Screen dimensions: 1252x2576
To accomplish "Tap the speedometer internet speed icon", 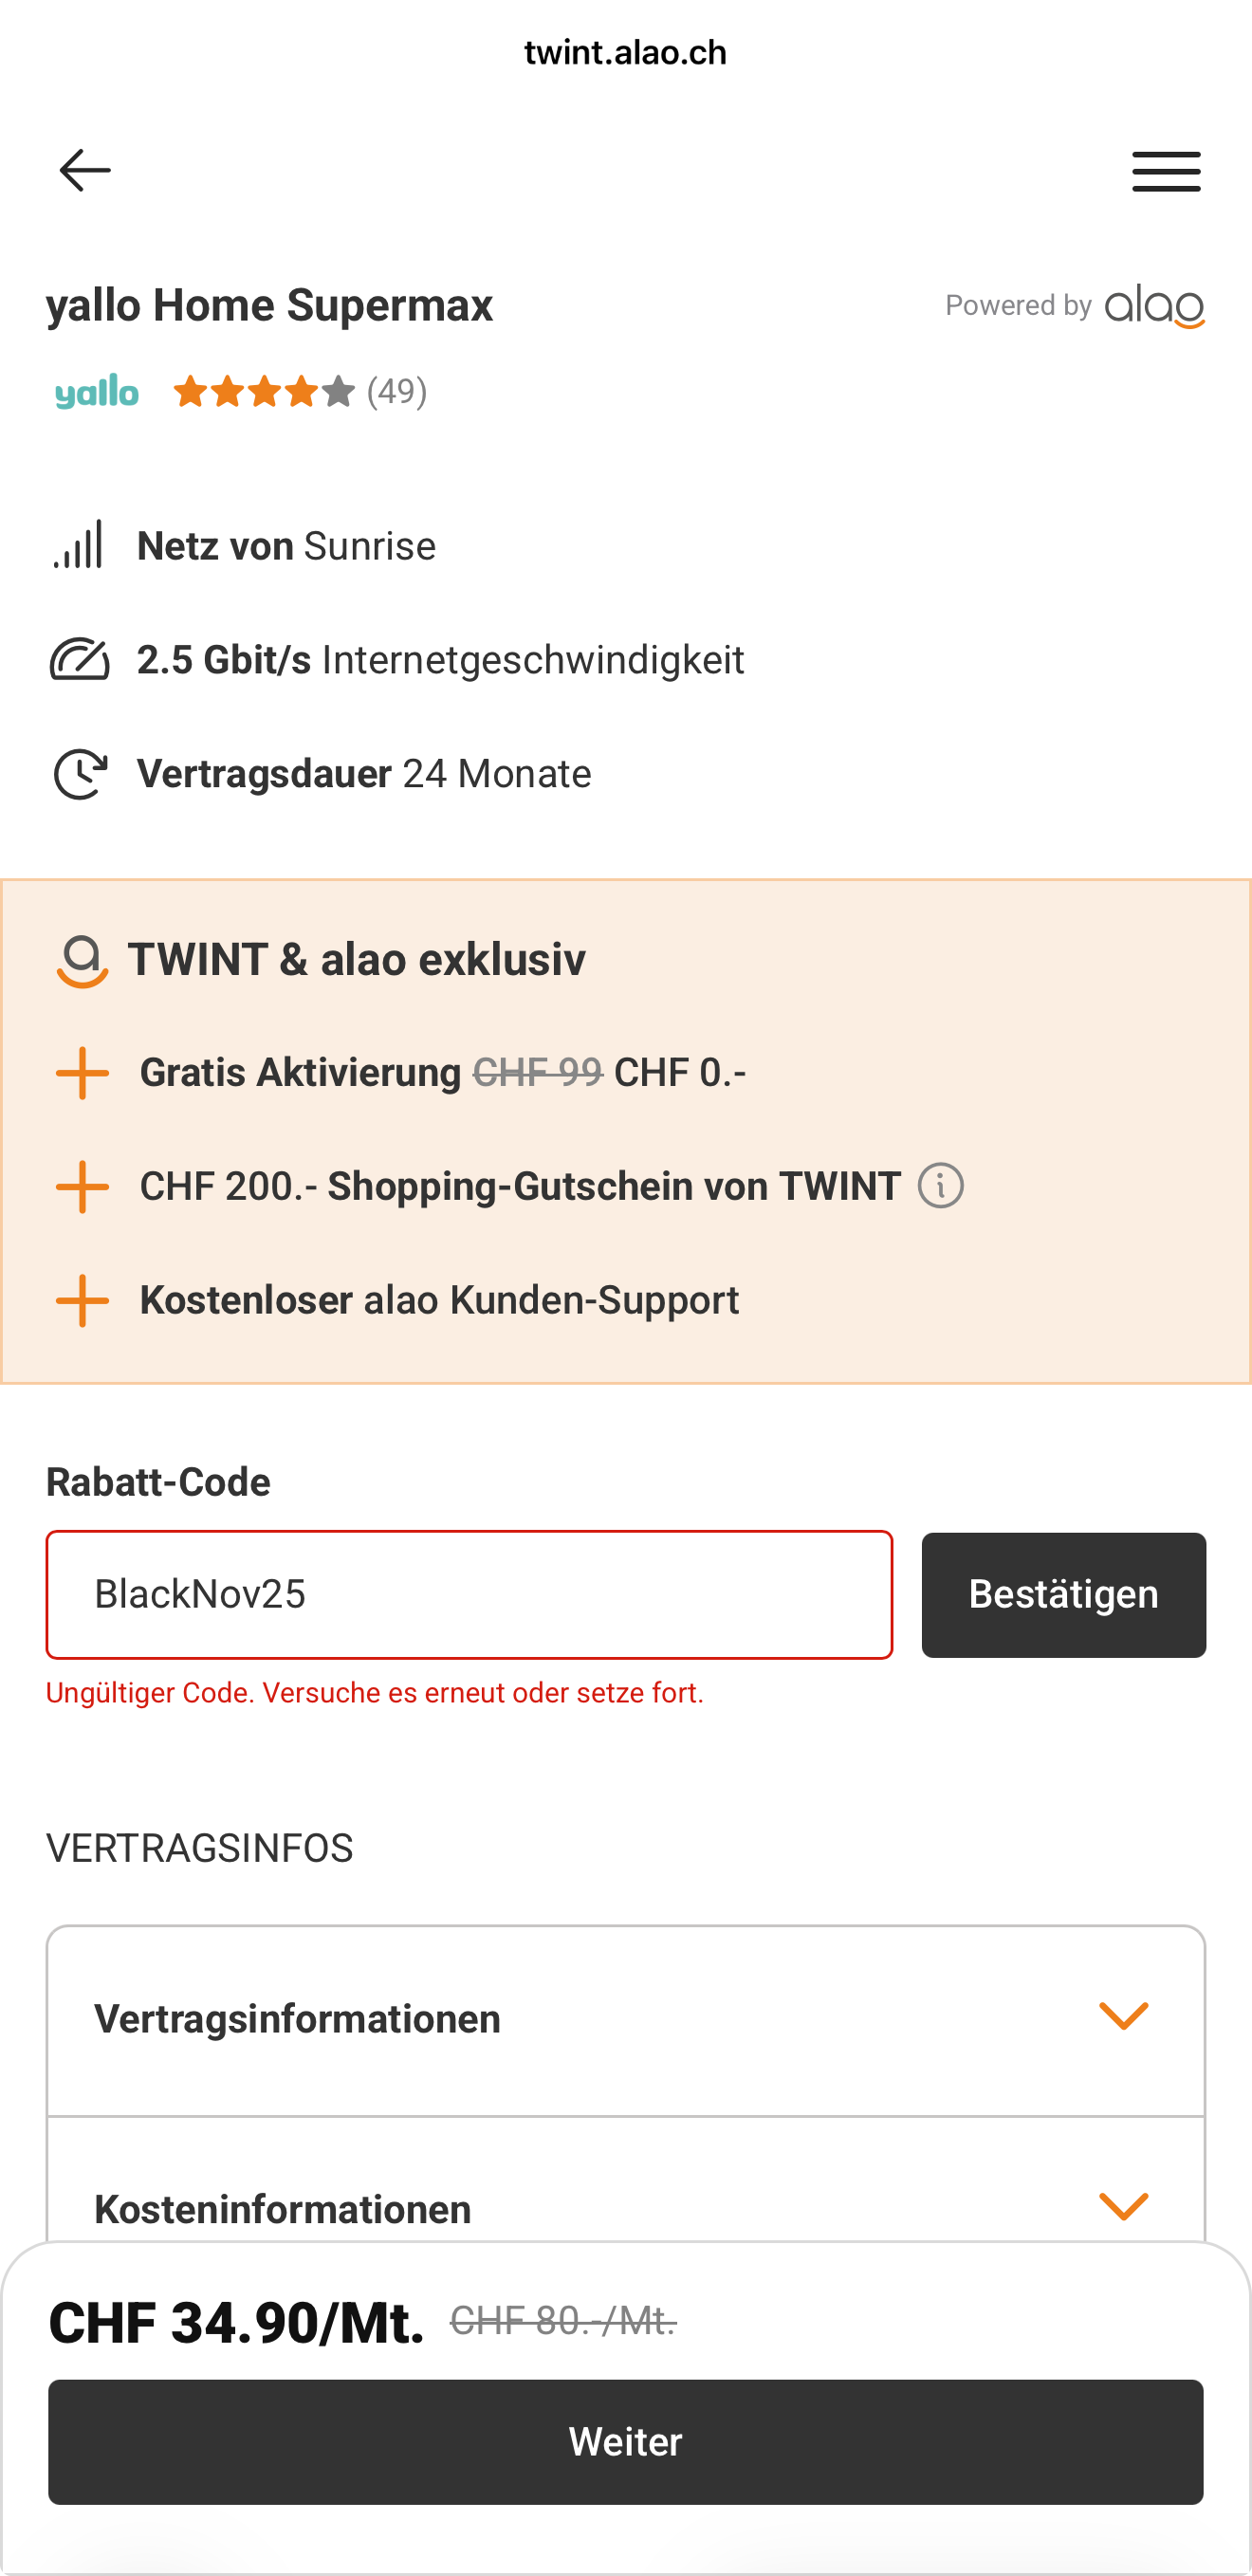I will 79,660.
